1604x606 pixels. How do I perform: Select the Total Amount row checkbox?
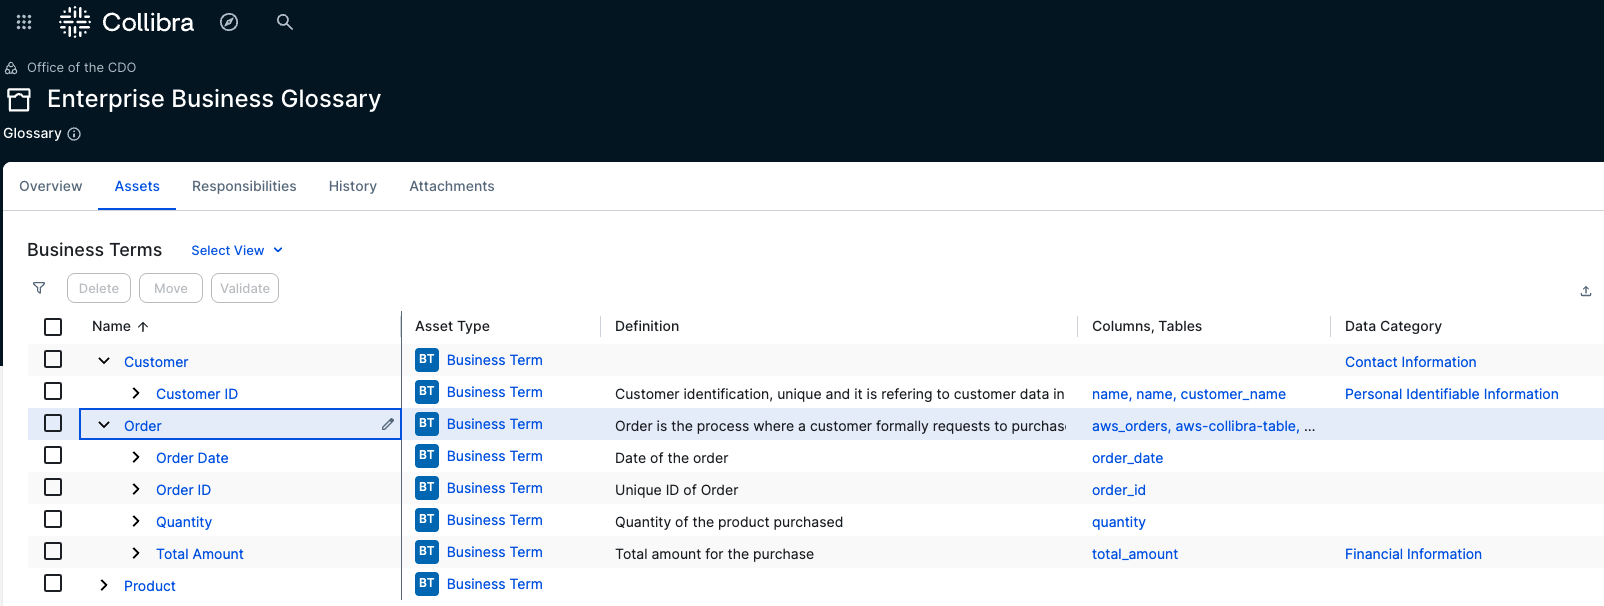tap(53, 551)
